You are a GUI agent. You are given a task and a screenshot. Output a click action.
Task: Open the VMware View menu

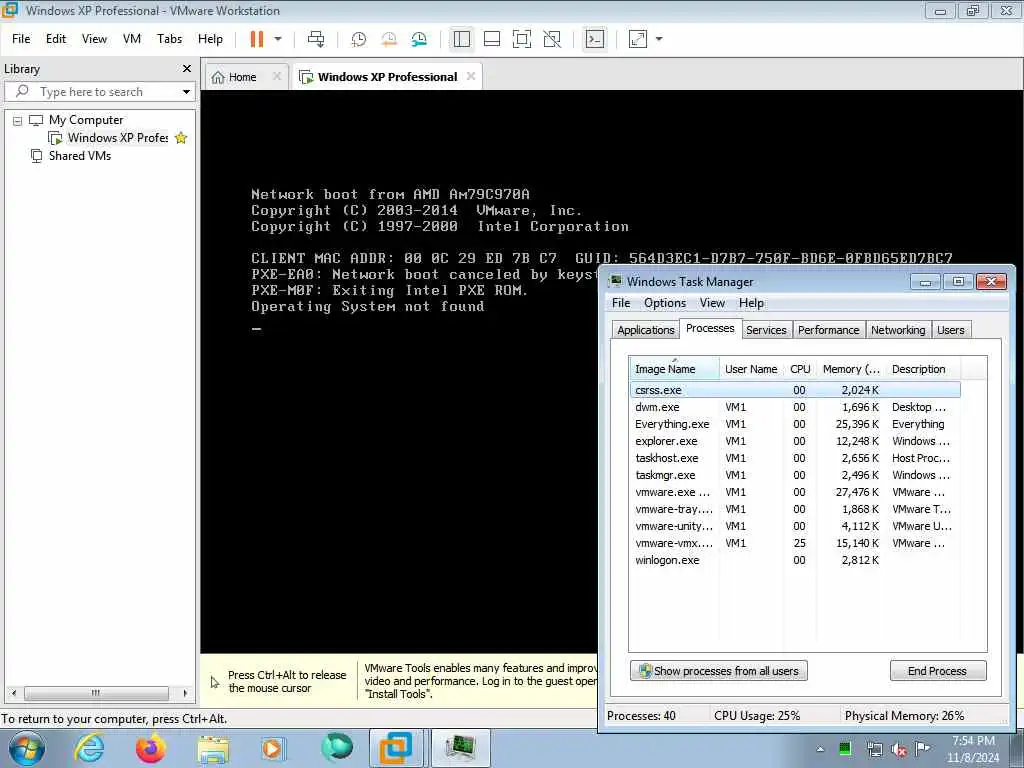pos(94,39)
